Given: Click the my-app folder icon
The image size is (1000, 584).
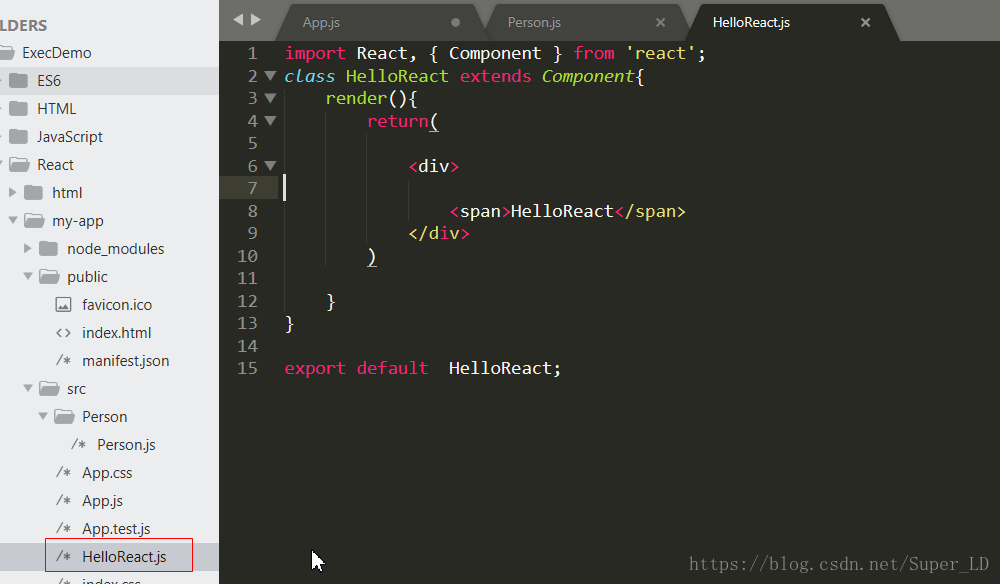Looking at the screenshot, I should tap(34, 220).
